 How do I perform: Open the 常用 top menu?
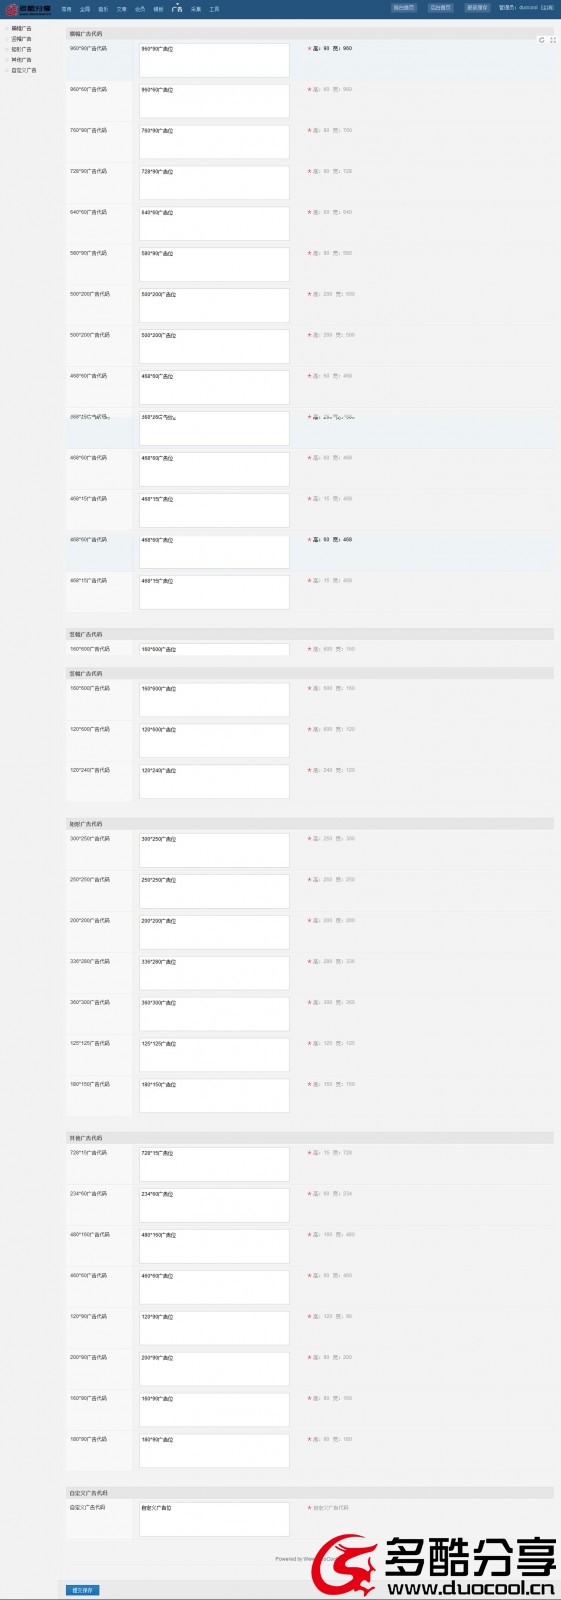click(67, 9)
